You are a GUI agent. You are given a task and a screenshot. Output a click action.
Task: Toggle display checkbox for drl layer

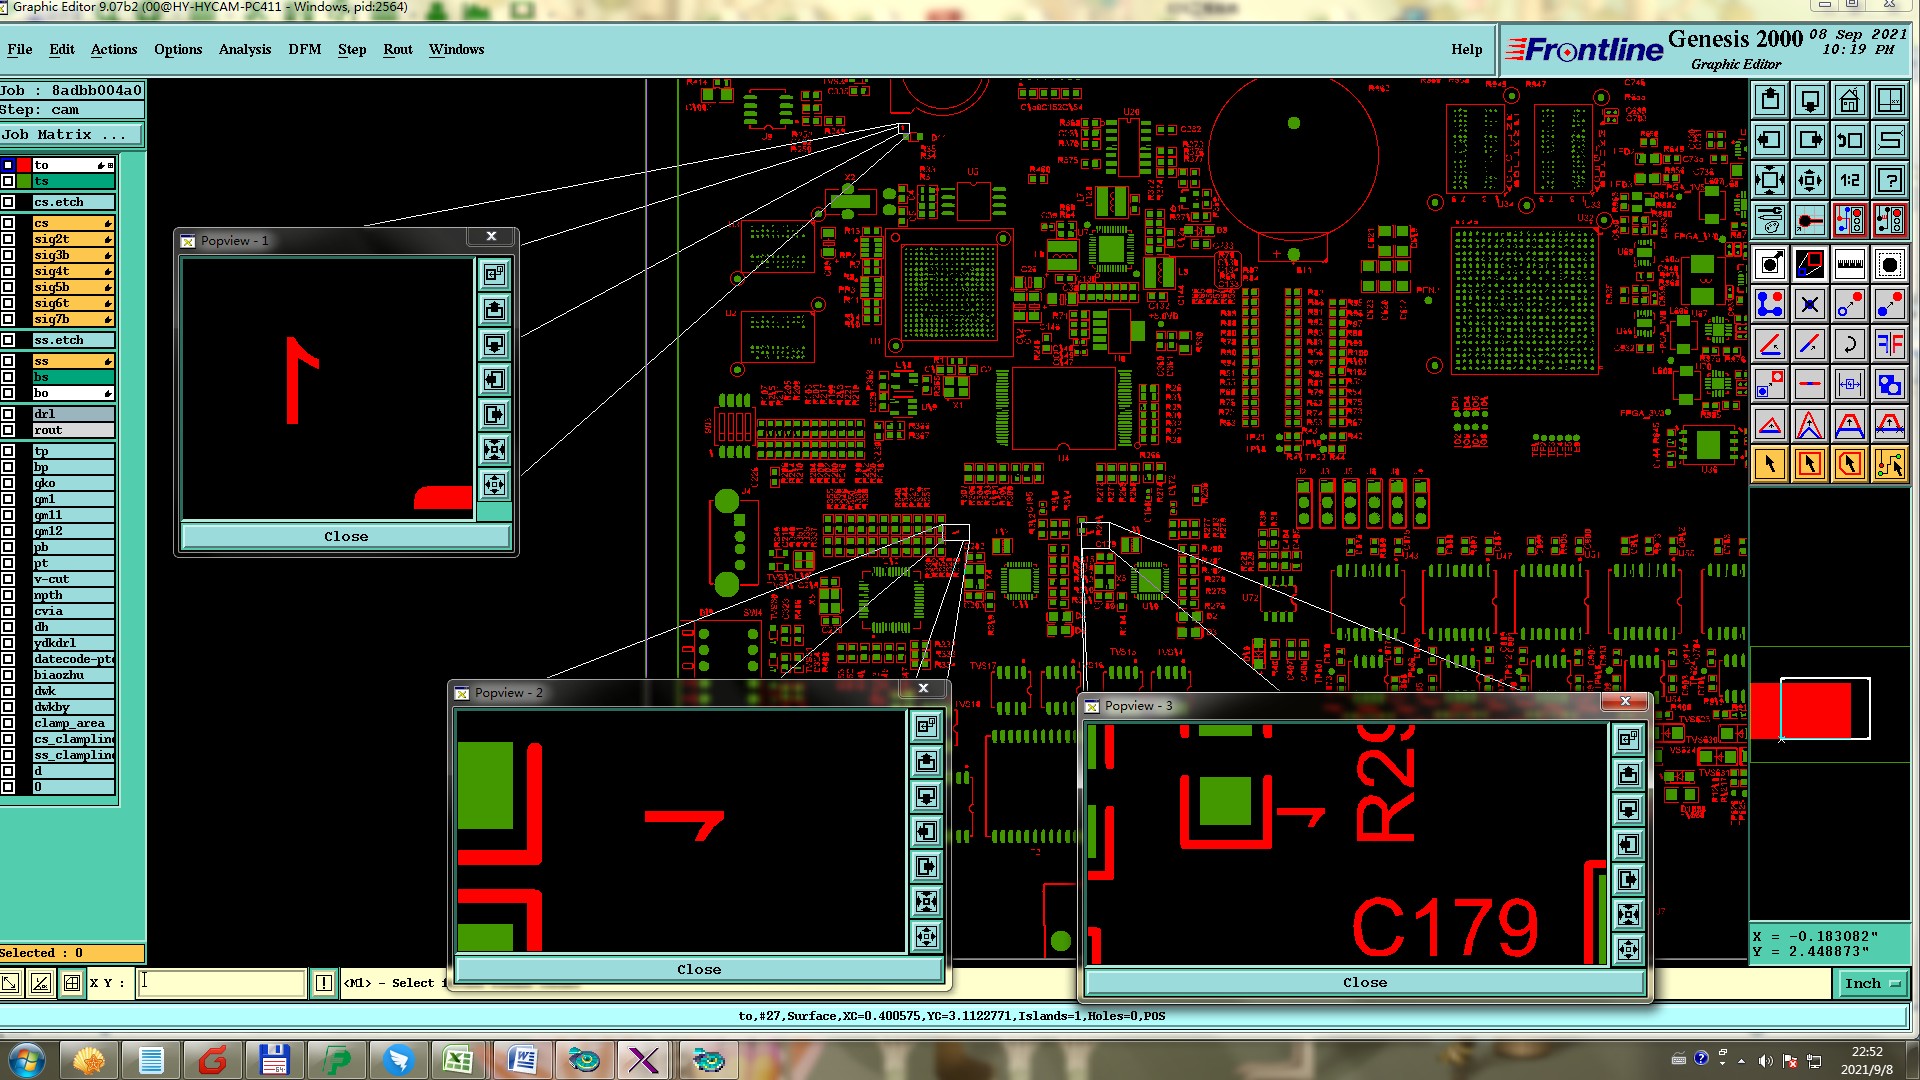pos(8,414)
